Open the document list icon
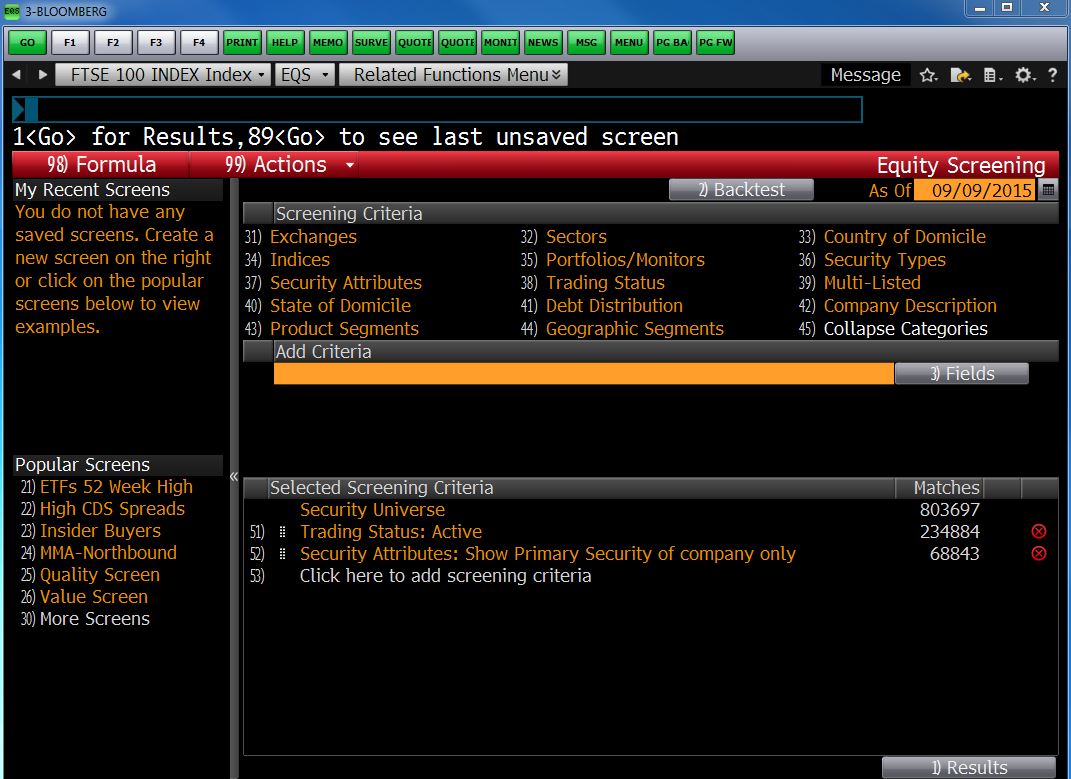 pos(992,75)
